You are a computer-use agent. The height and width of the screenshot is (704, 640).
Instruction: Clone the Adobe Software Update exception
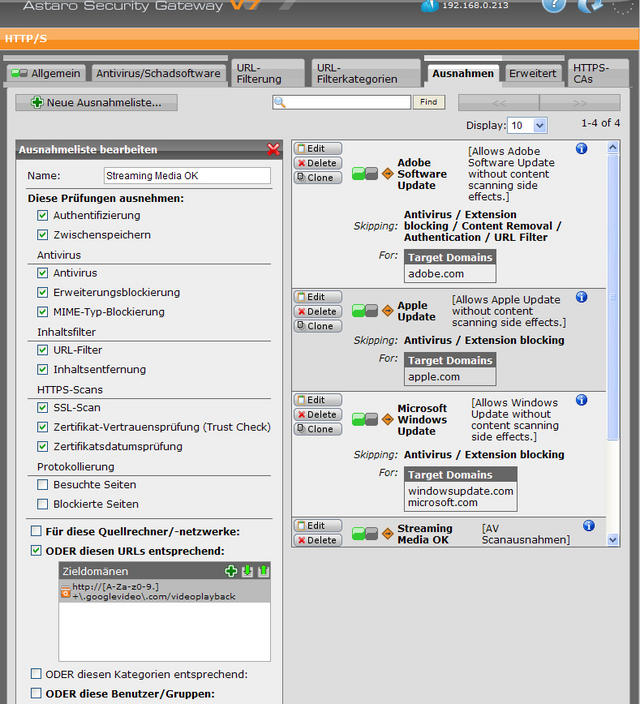click(x=318, y=177)
